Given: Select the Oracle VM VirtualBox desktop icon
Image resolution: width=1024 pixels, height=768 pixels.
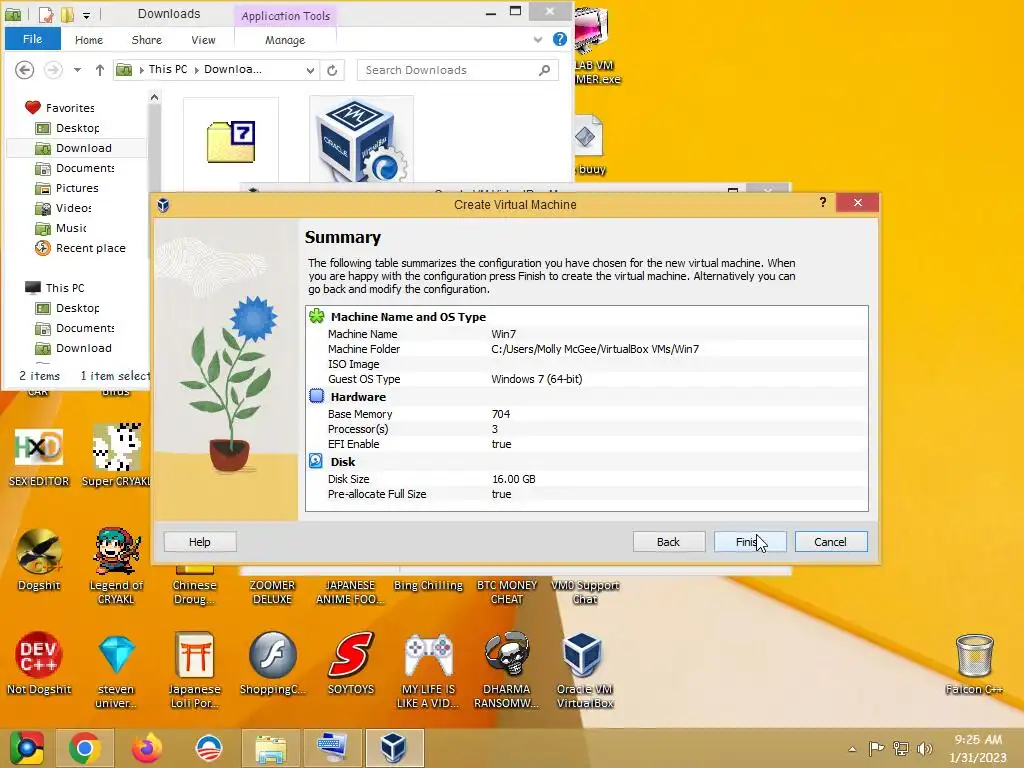Looking at the screenshot, I should pos(584,669).
